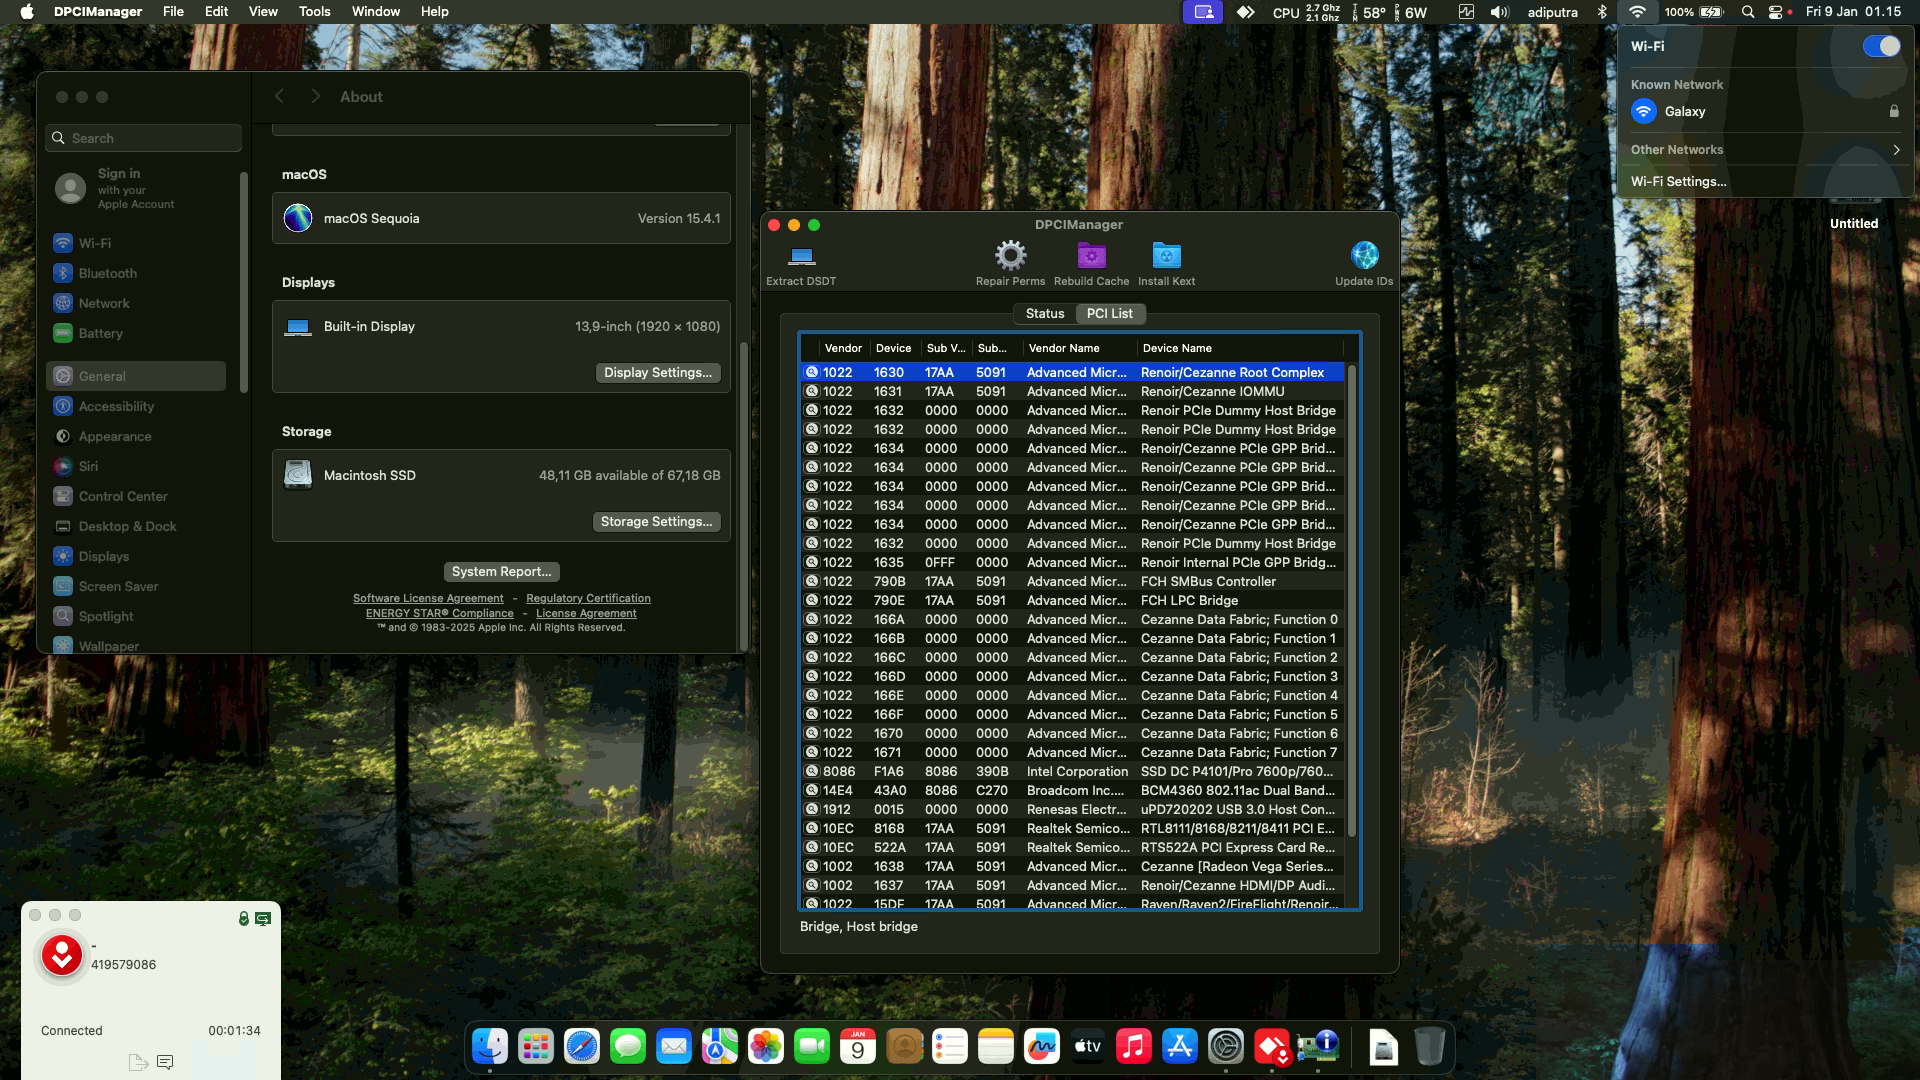1920x1080 pixels.
Task: Click the Extract DSDT toolbar icon
Action: click(801, 256)
